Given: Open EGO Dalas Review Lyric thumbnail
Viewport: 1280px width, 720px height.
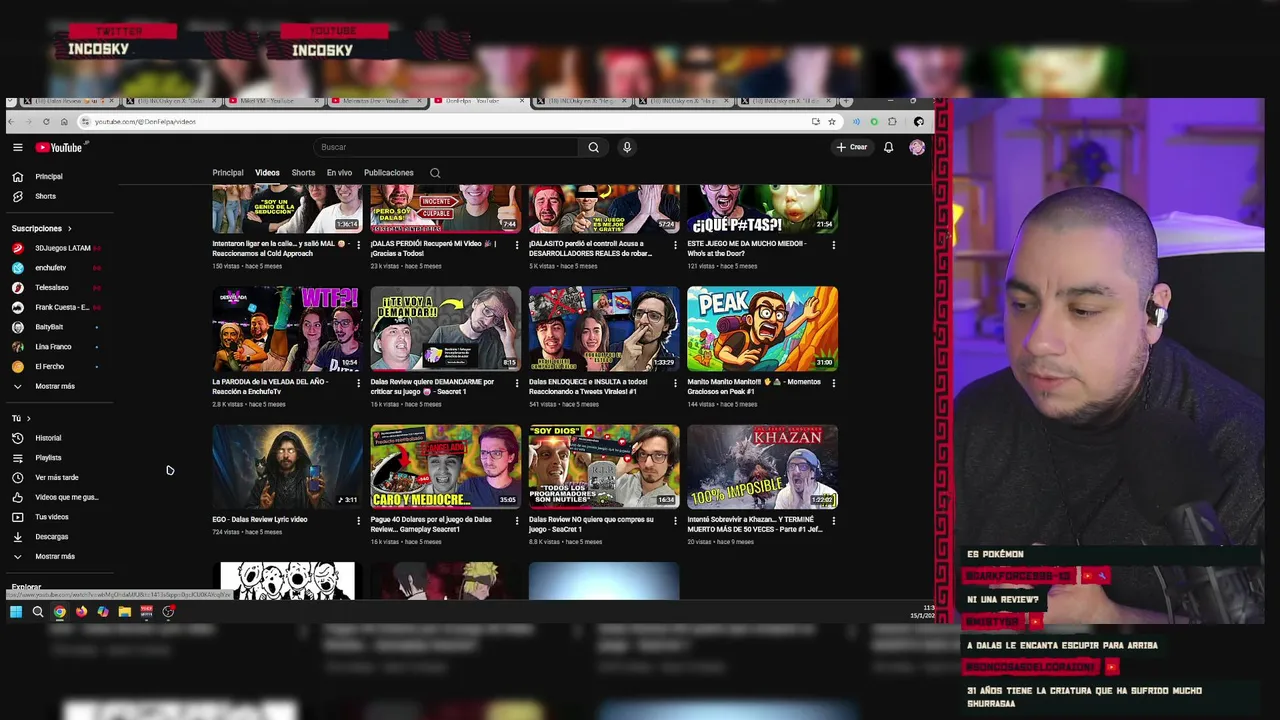Looking at the screenshot, I should [287, 467].
